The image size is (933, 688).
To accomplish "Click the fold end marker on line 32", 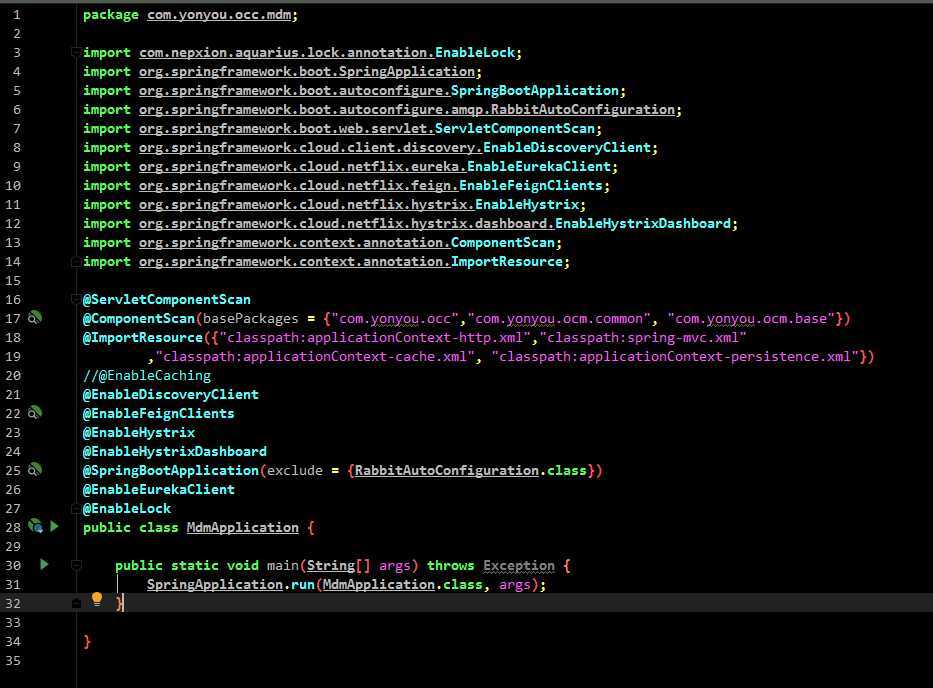I will coord(76,603).
